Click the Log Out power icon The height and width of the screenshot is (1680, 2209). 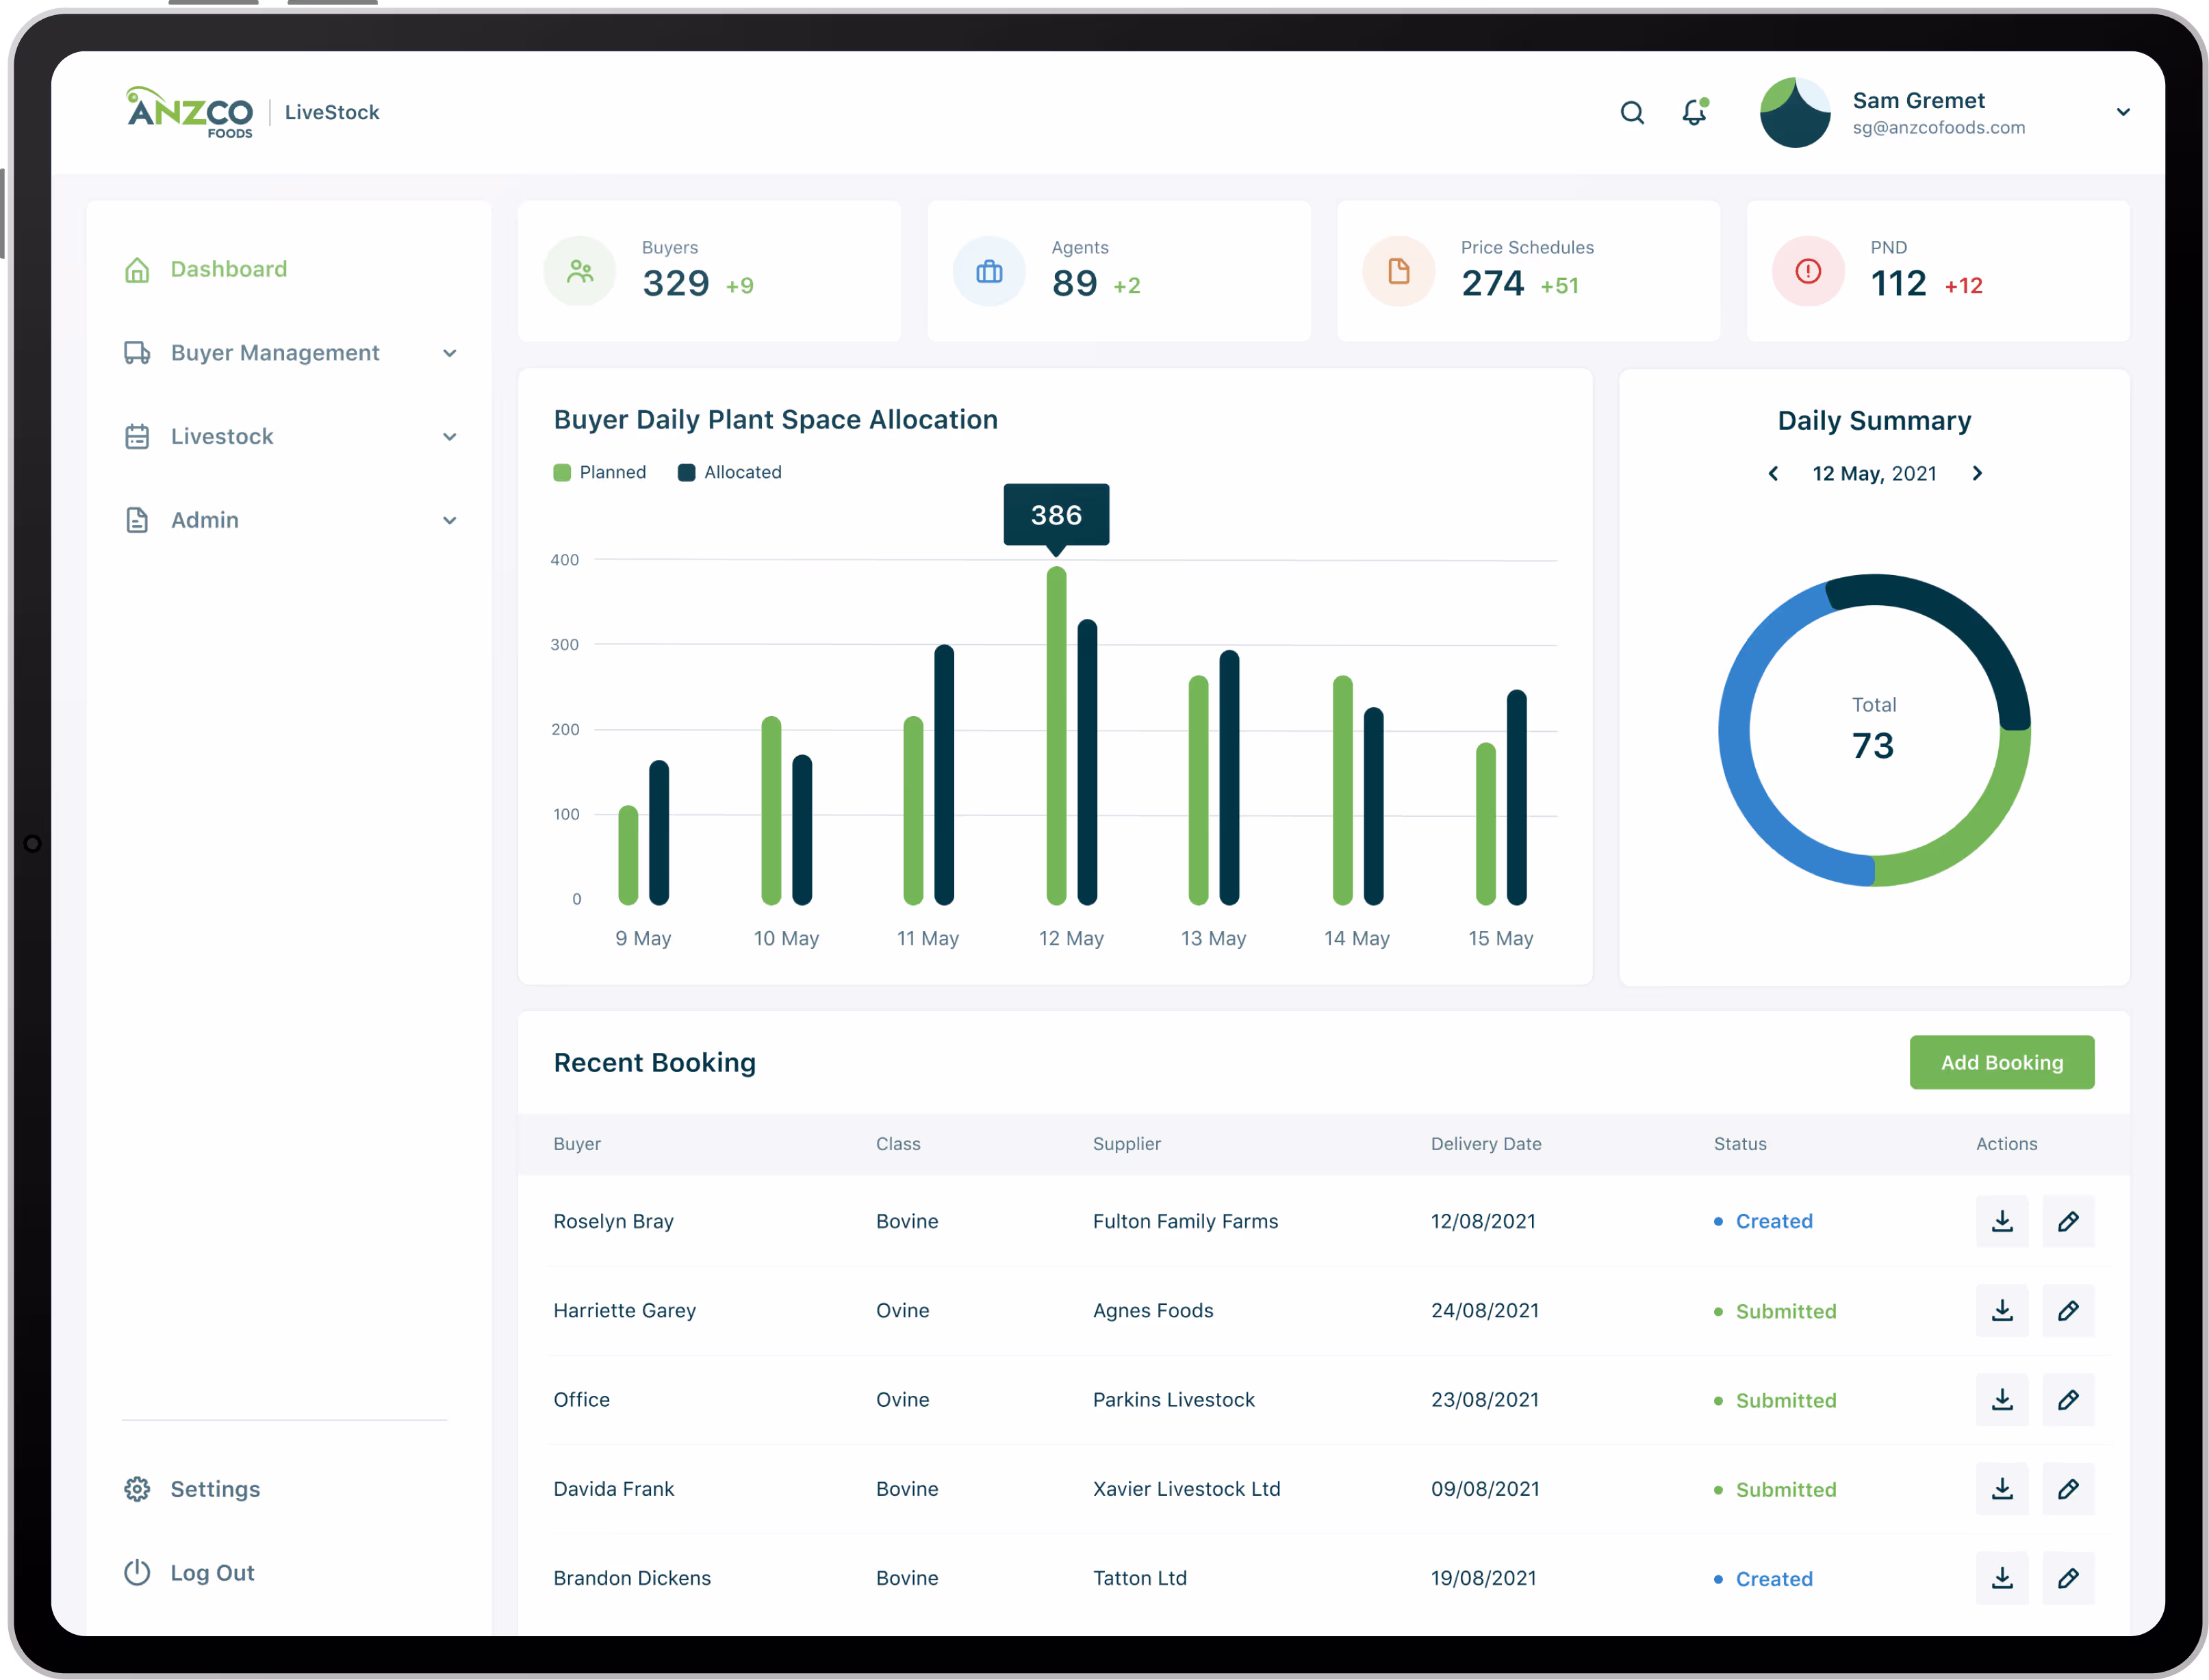point(137,1572)
